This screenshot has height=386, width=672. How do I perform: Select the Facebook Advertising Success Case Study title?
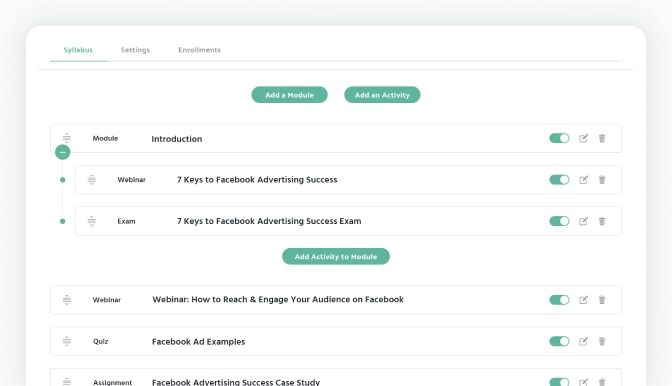pyautogui.click(x=236, y=382)
